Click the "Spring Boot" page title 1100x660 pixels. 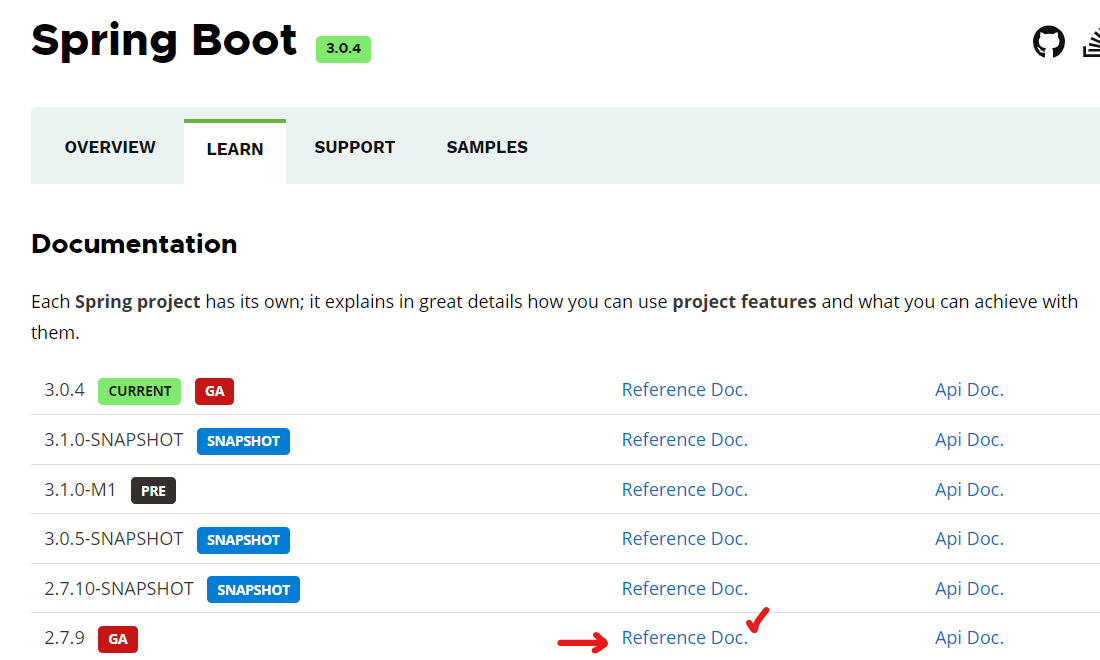point(164,41)
